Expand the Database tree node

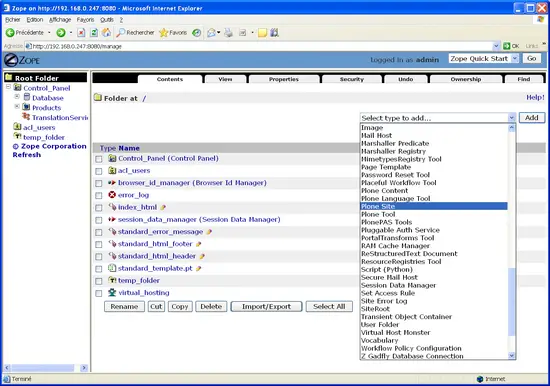click(x=17, y=96)
